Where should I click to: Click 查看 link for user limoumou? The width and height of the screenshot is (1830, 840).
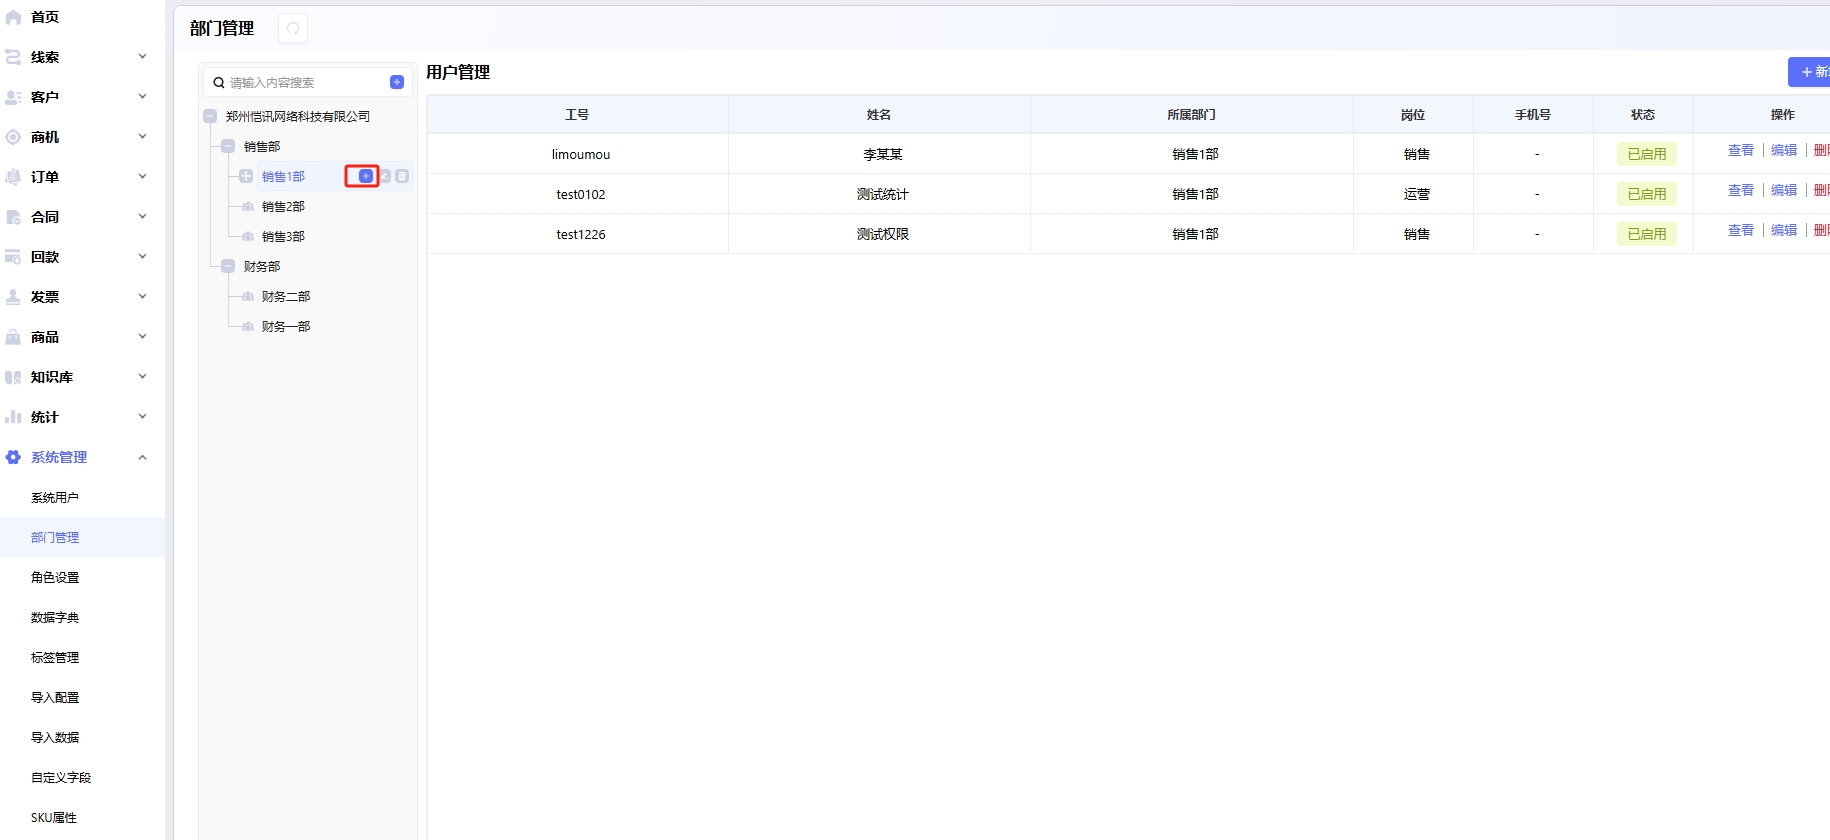[1740, 150]
